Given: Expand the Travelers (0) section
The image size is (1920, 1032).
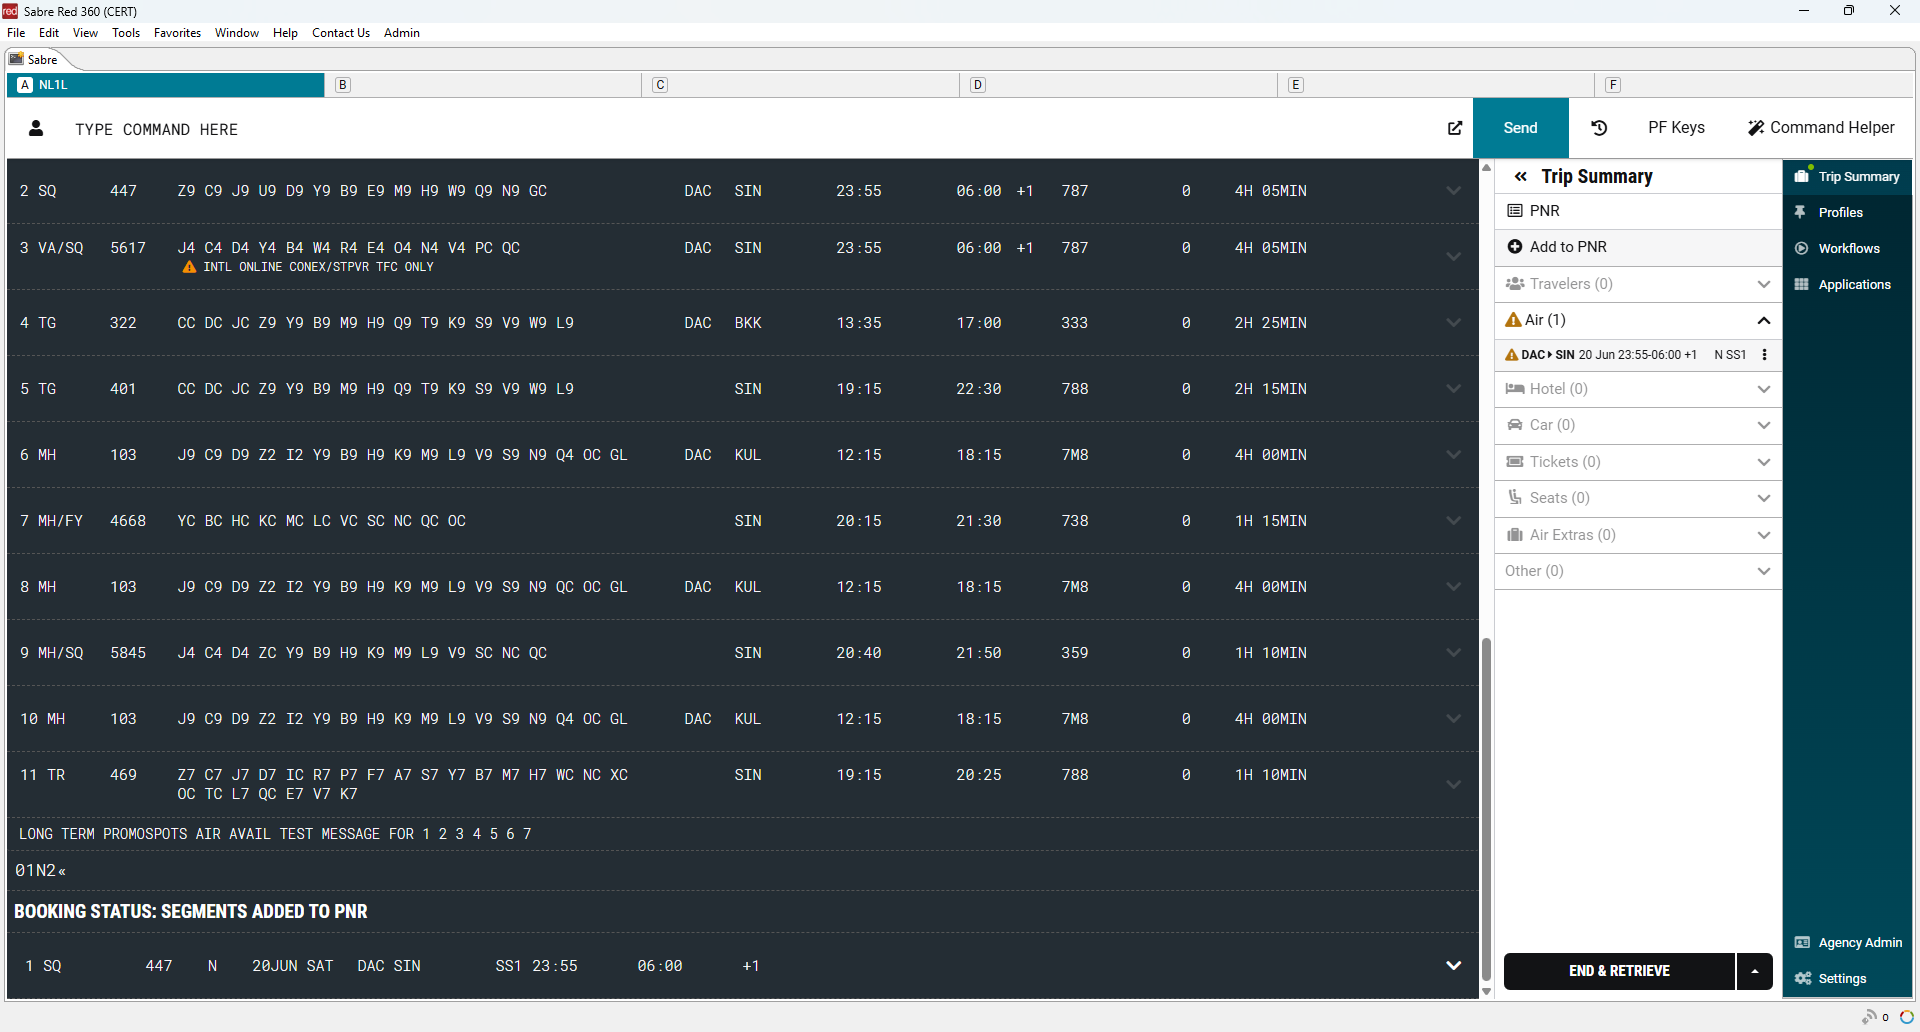Looking at the screenshot, I should pos(1763,284).
